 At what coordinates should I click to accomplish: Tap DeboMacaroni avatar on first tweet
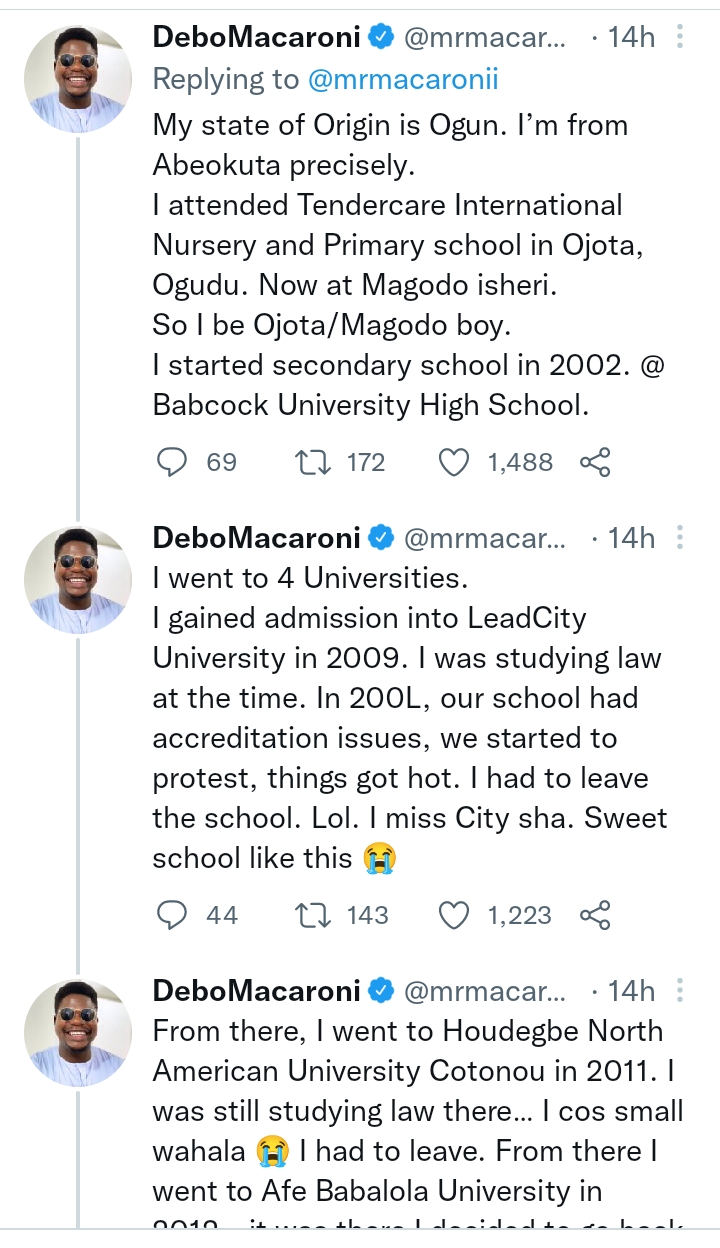(x=78, y=80)
